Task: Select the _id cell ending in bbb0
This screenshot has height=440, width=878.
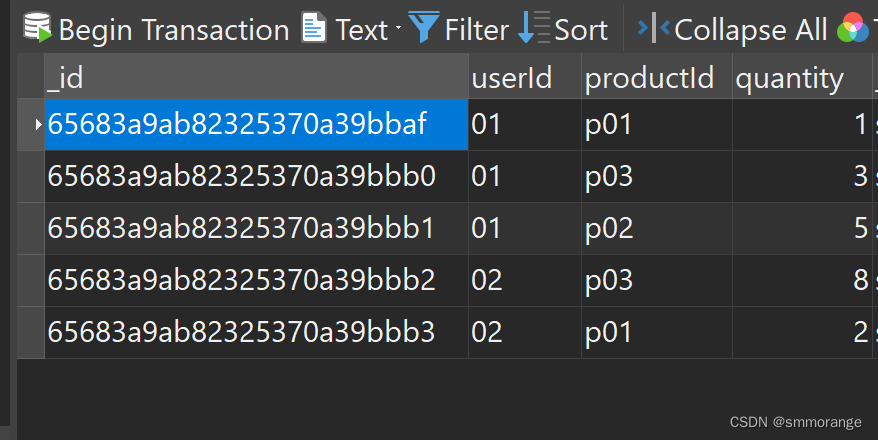Action: [256, 176]
